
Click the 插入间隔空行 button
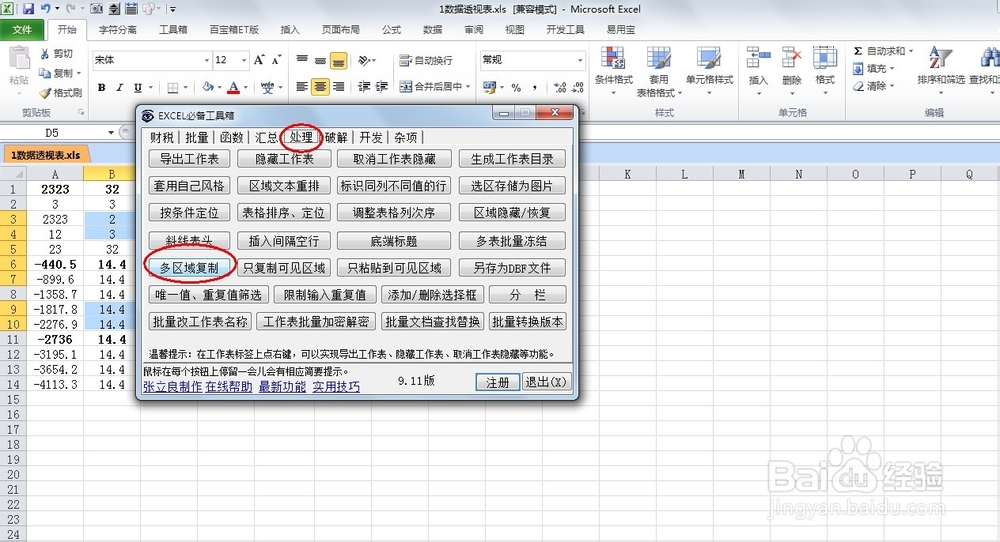(284, 241)
